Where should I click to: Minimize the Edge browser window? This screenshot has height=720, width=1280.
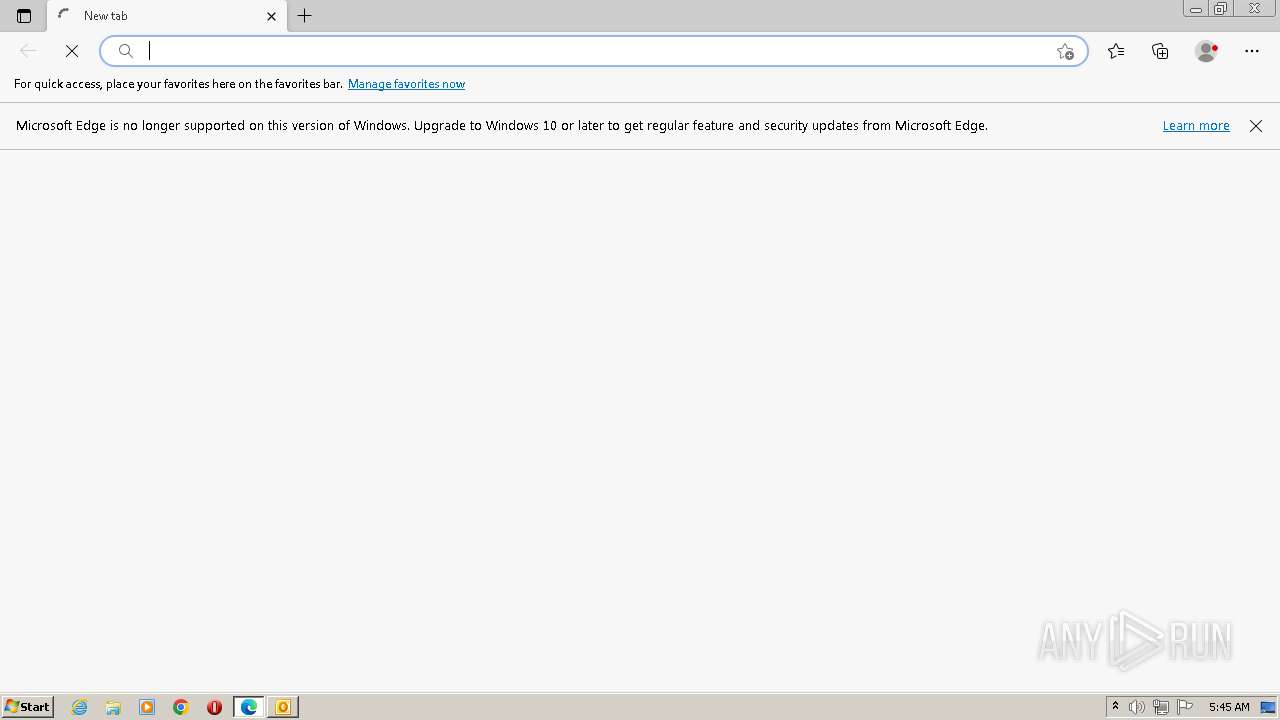[1196, 9]
